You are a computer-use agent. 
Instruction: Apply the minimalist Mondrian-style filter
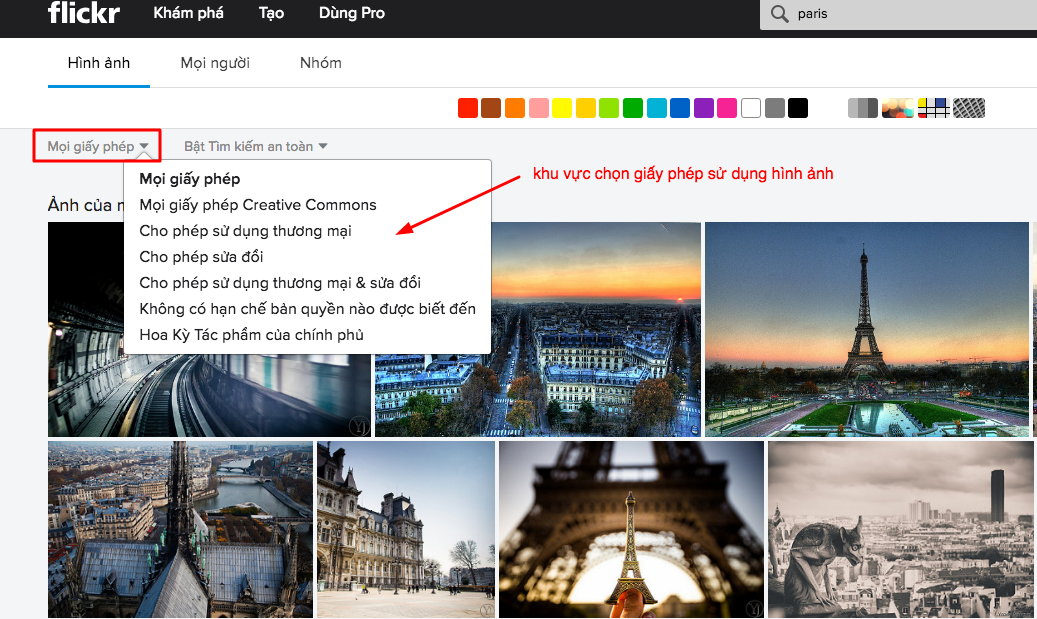[x=930, y=107]
